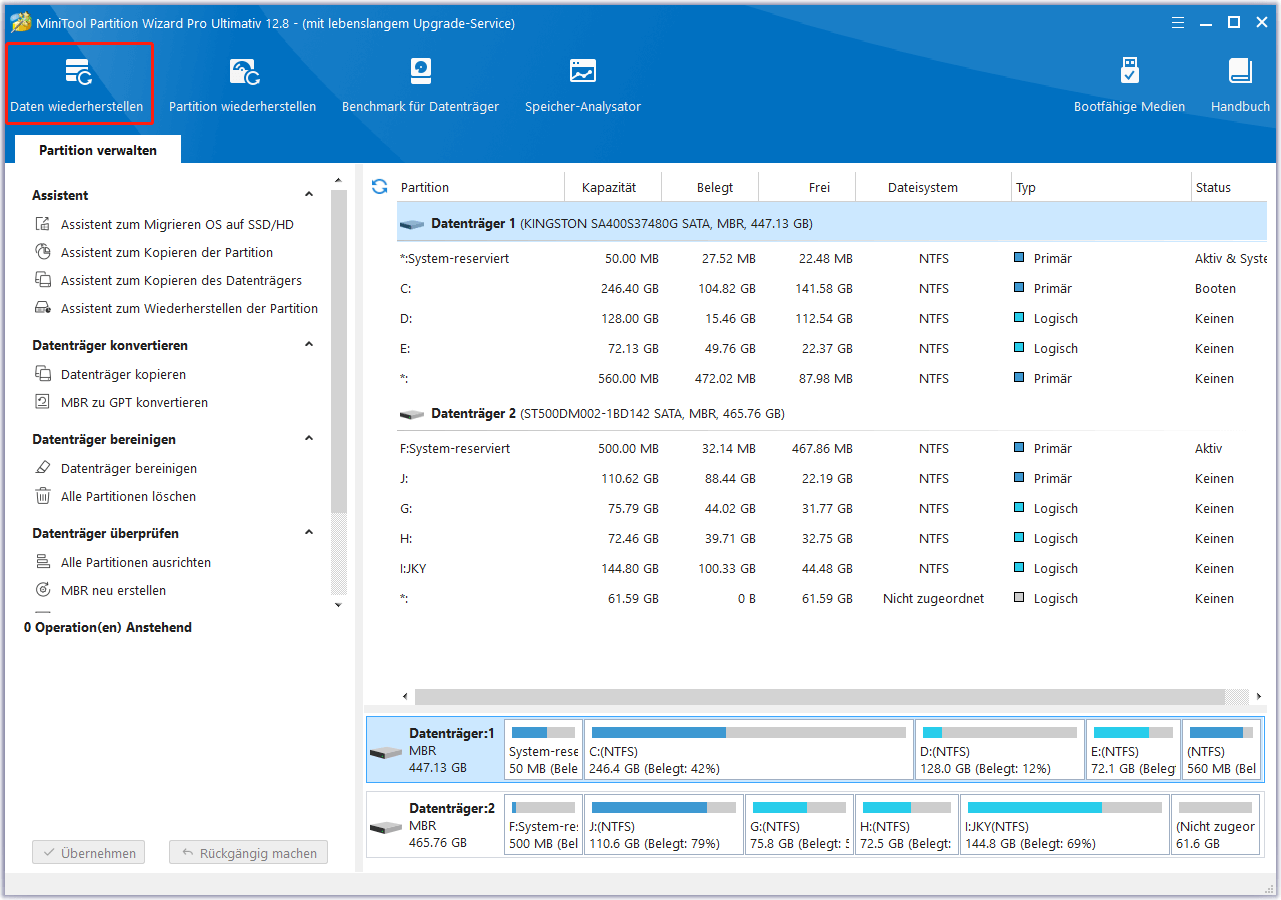Select F:System-reserviert 500 MB block in map
This screenshot has width=1281, height=900.
tap(543, 825)
